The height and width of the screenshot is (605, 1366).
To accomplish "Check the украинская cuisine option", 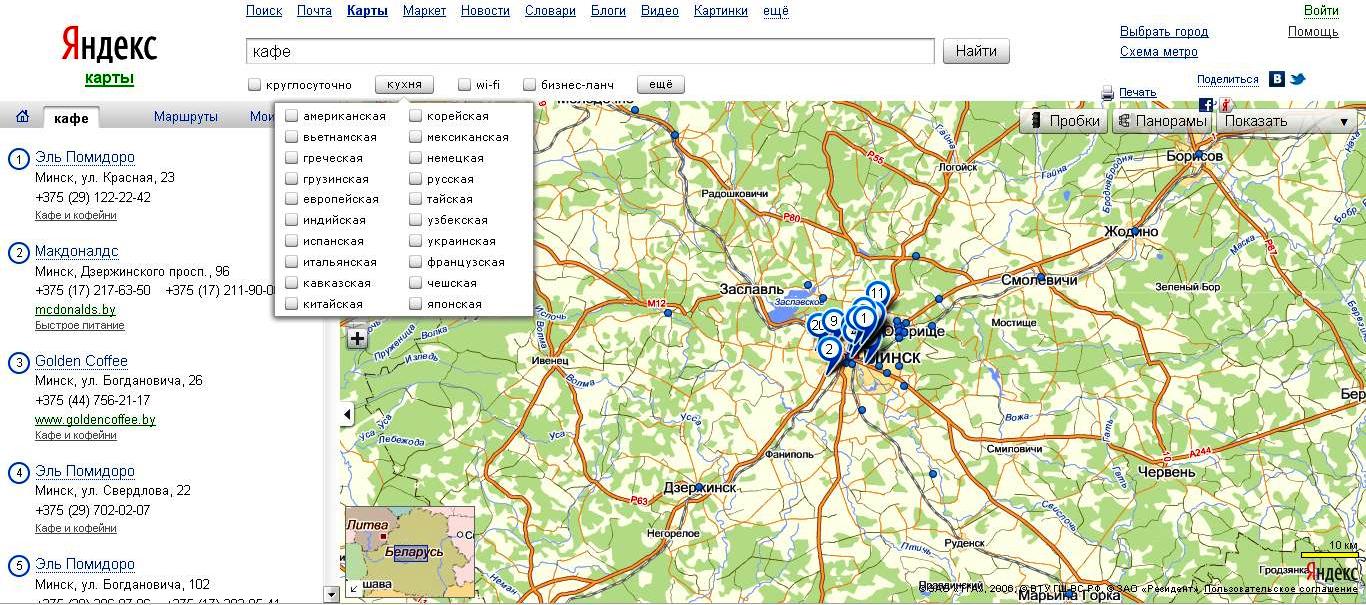I will (x=416, y=241).
